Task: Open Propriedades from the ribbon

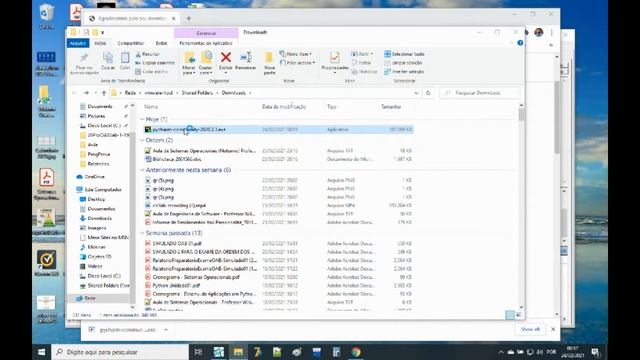Action: (335, 58)
